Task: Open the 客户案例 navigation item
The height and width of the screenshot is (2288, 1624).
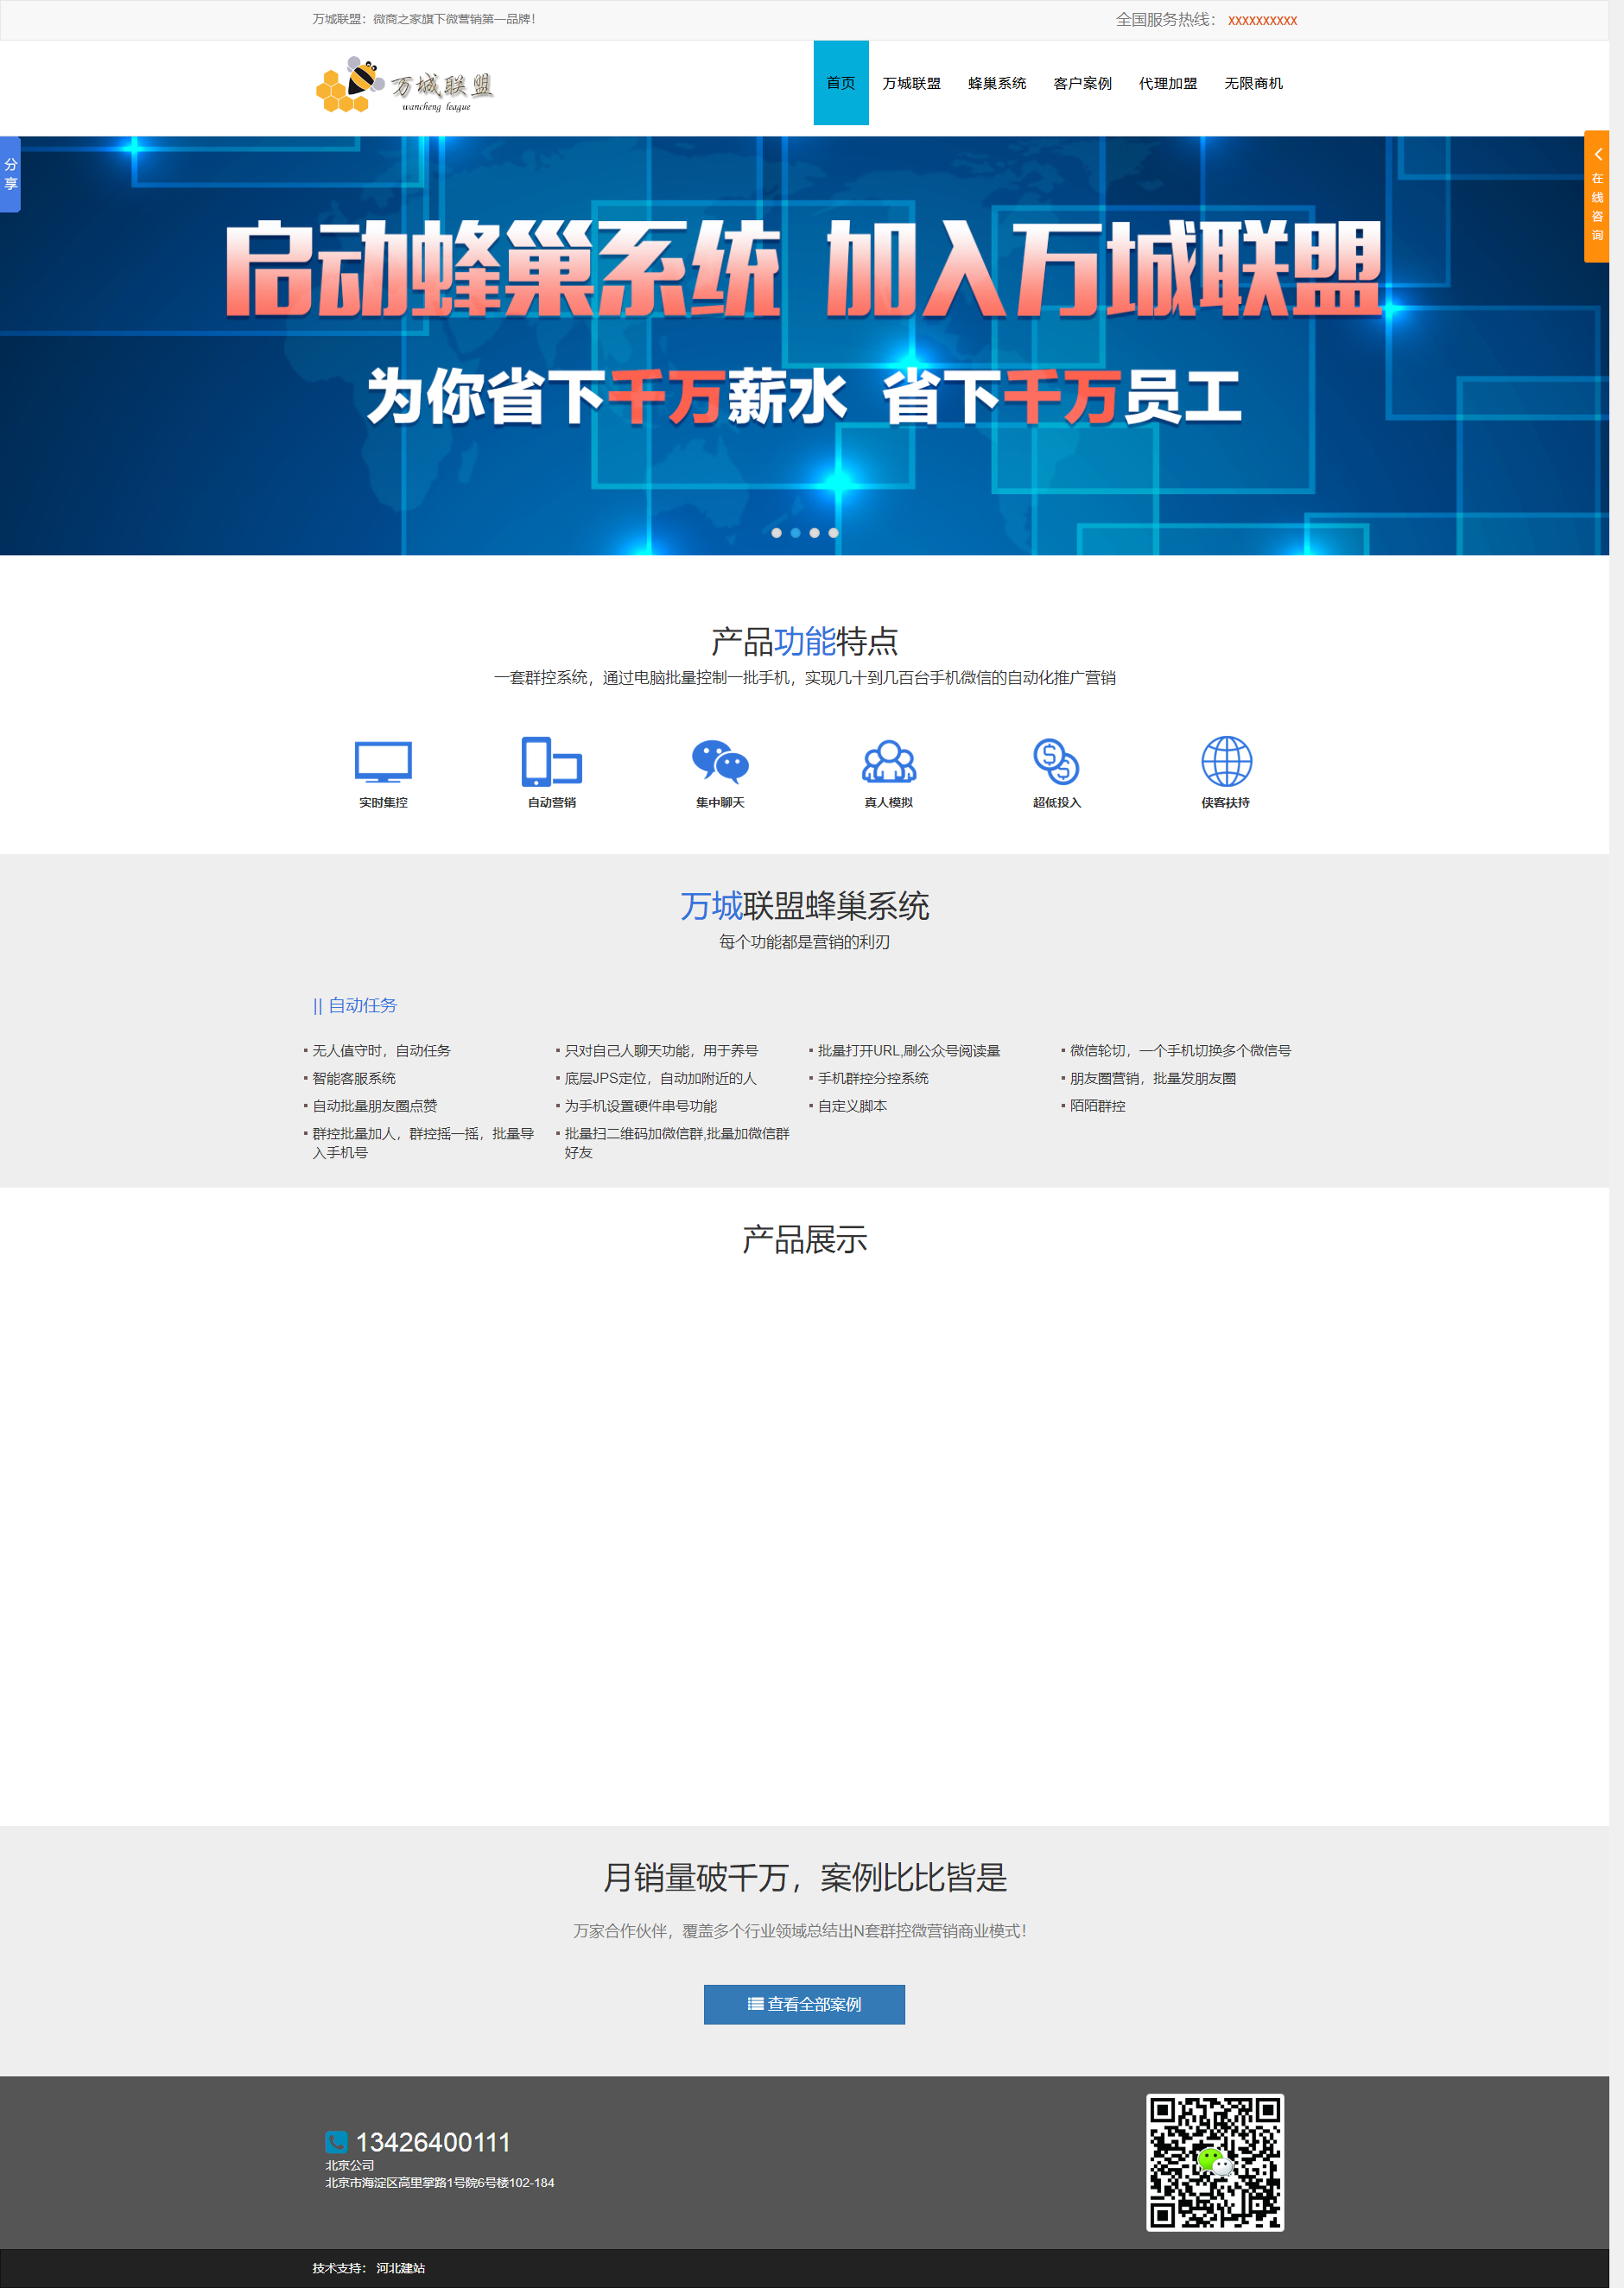Action: [x=1082, y=83]
